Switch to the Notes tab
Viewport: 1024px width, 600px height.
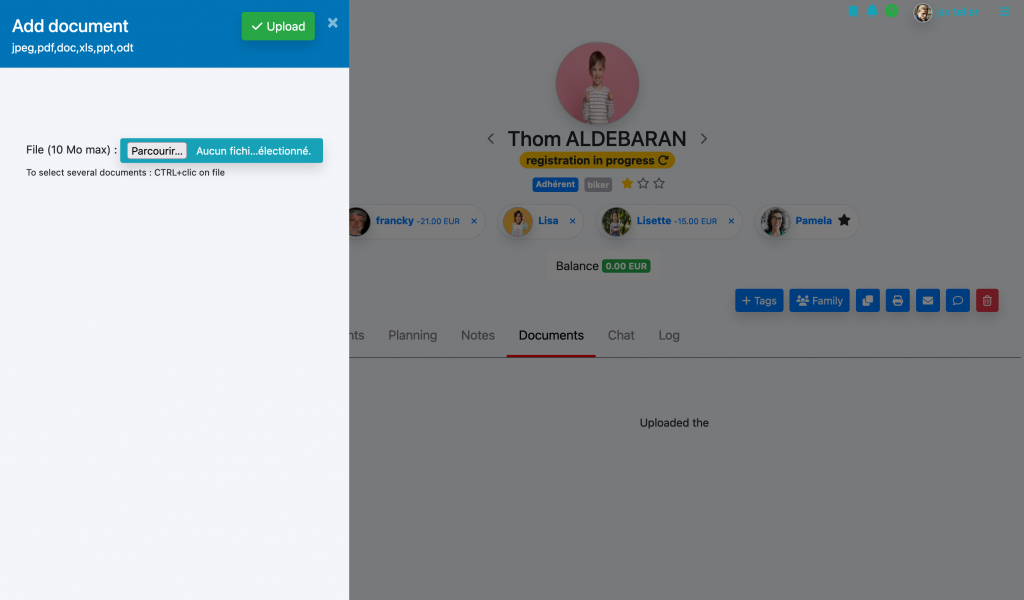coord(478,336)
